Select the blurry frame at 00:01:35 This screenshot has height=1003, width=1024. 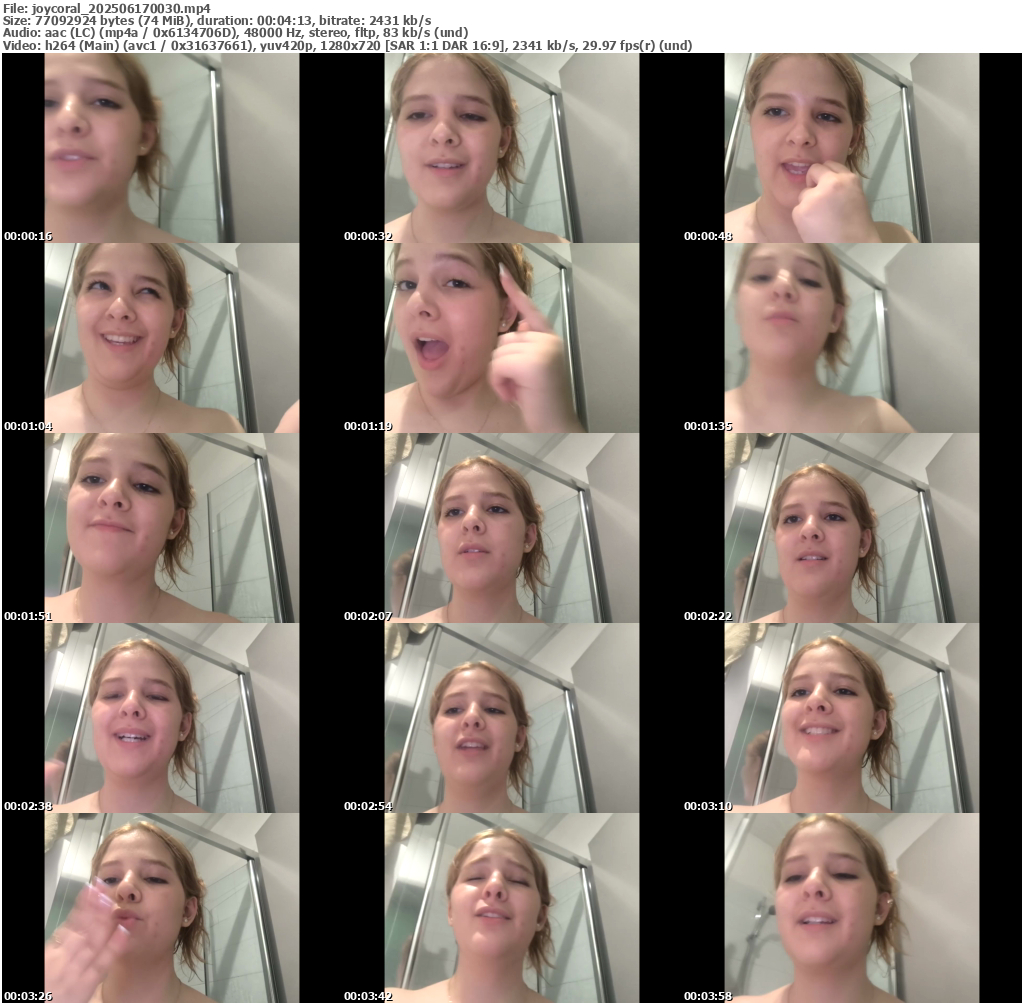(851, 338)
